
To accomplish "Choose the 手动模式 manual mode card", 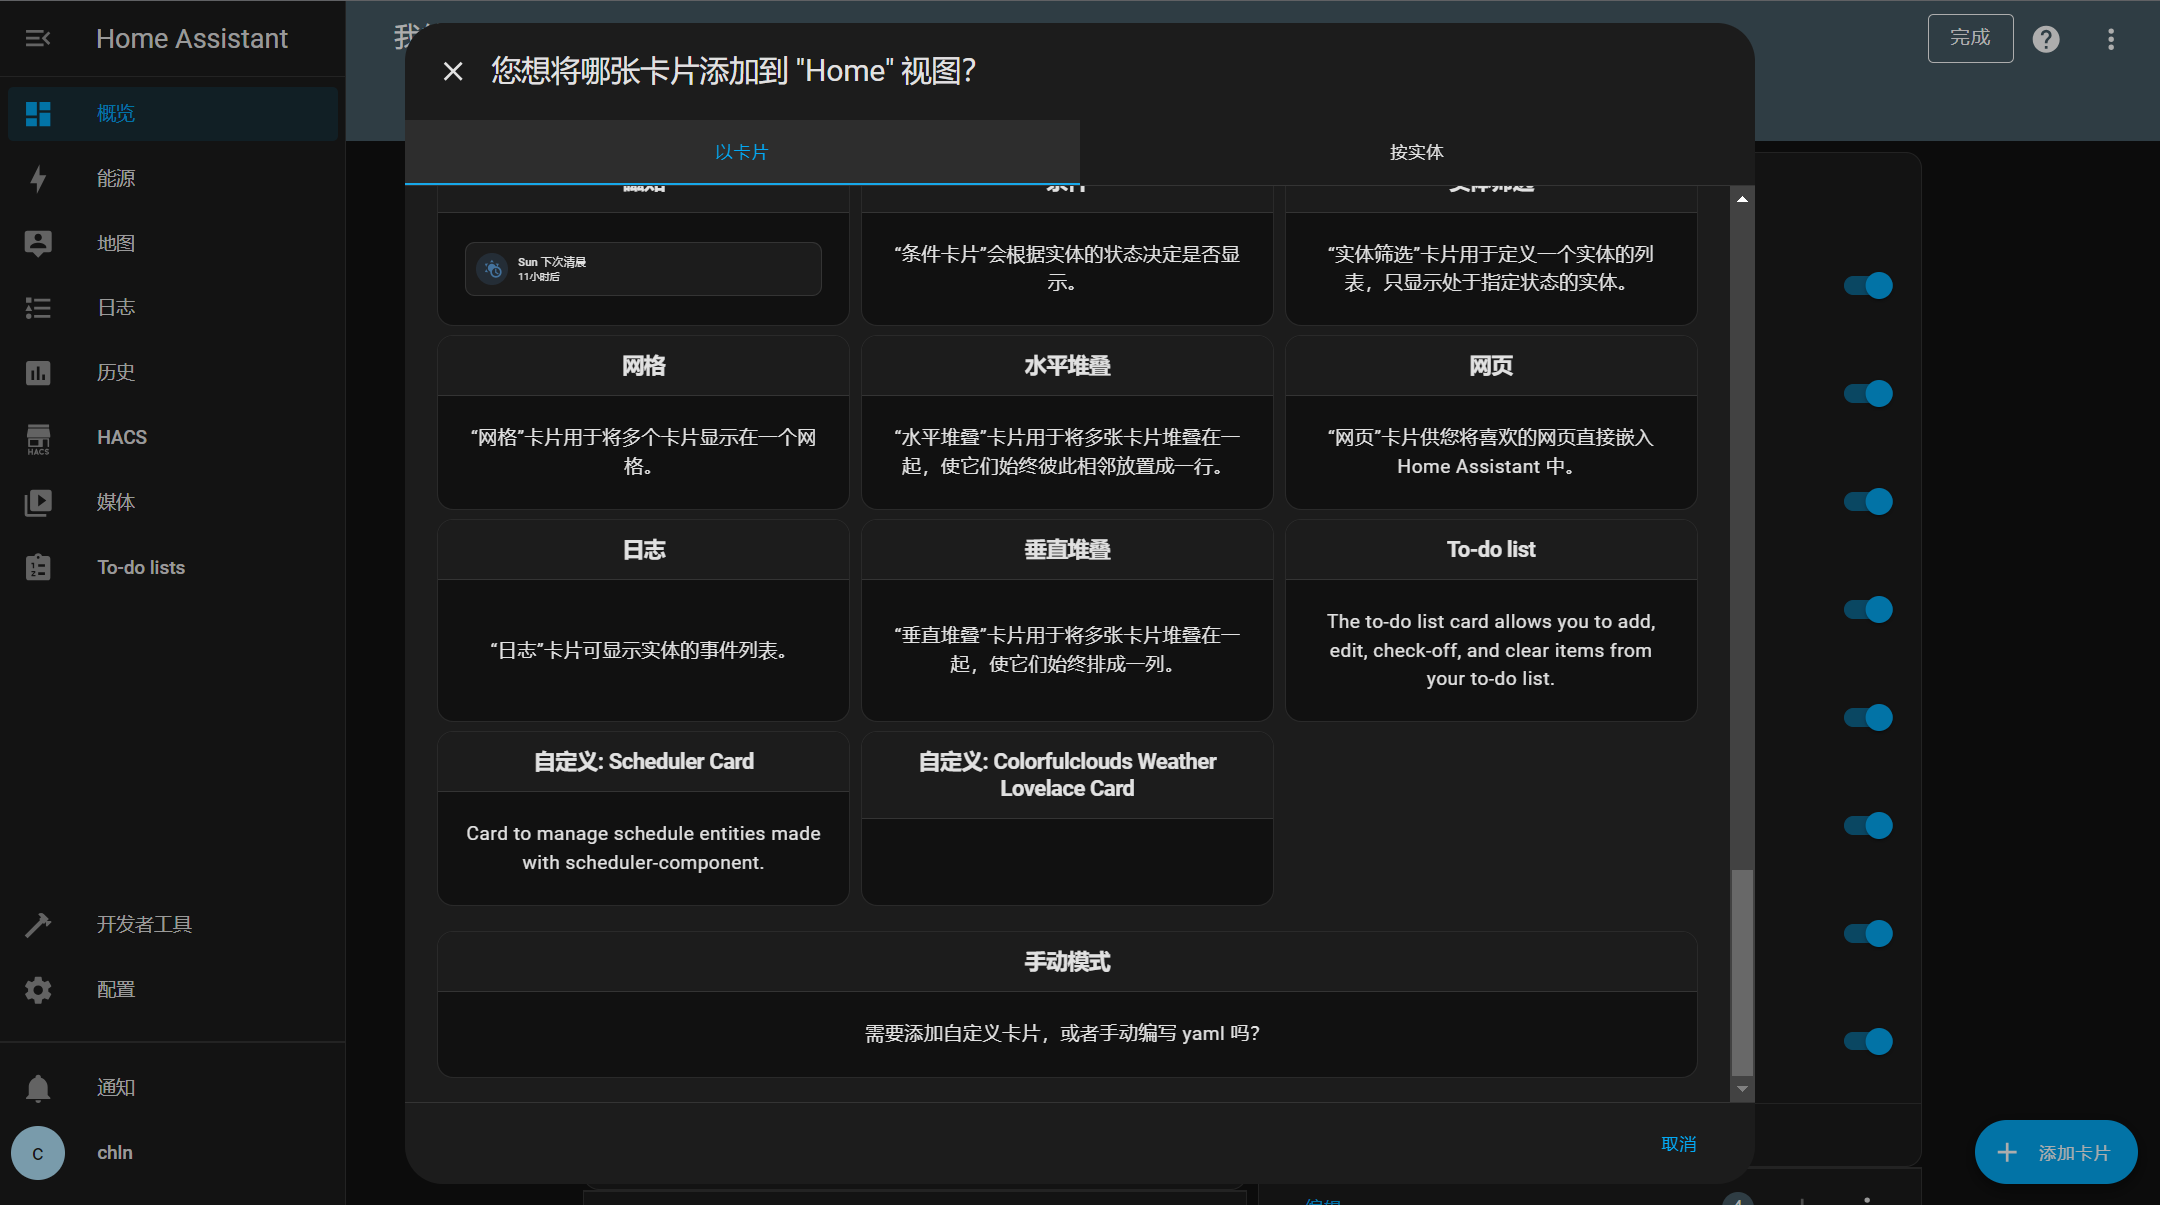I will tap(1067, 1004).
